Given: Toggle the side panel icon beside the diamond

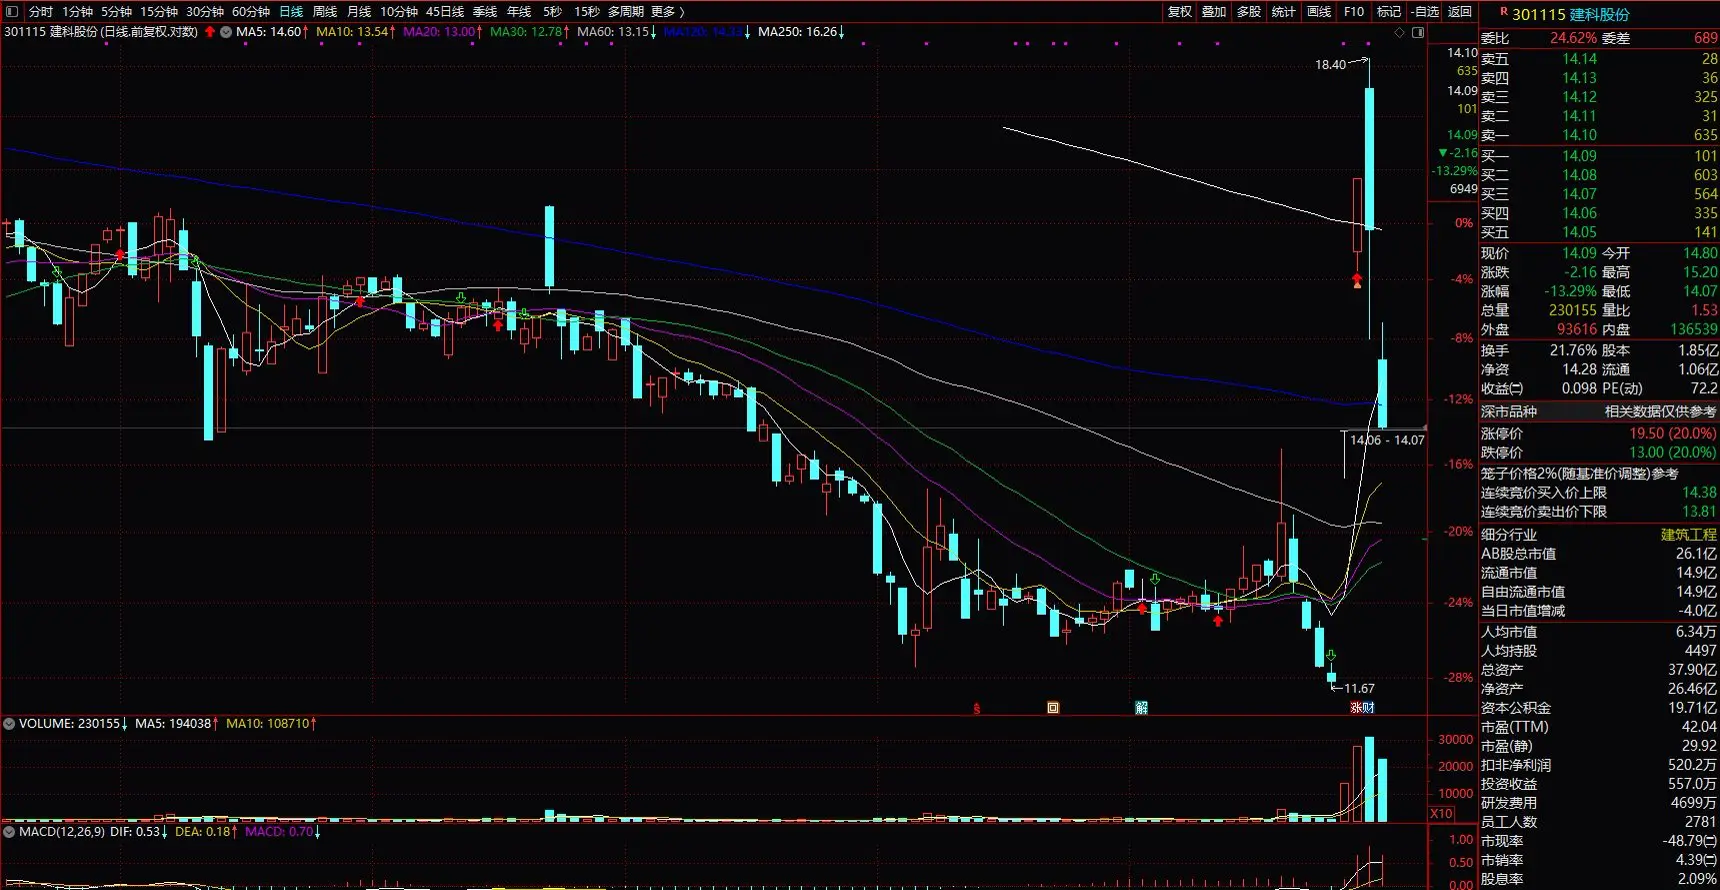Looking at the screenshot, I should coord(1417,33).
